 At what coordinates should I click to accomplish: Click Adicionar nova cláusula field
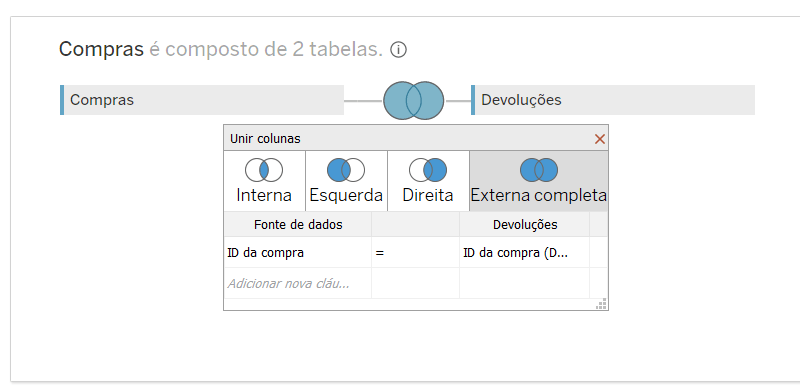298,283
